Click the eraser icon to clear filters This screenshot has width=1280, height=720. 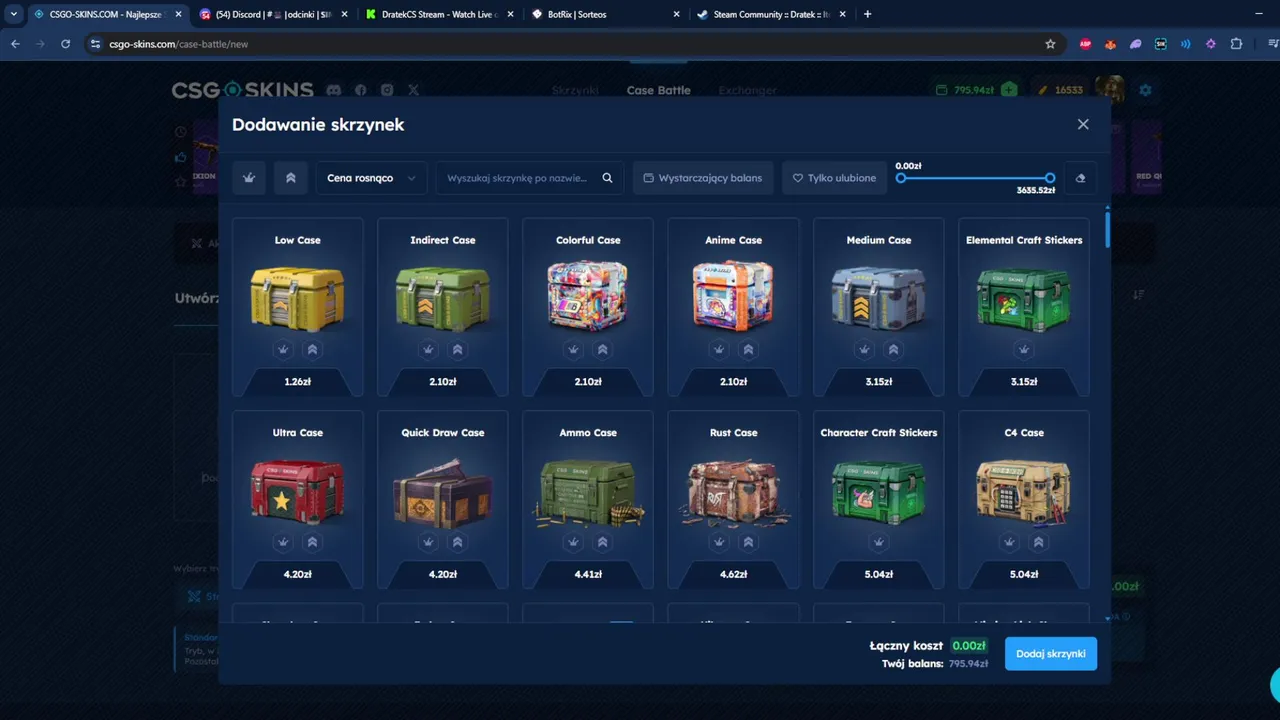pyautogui.click(x=1080, y=178)
